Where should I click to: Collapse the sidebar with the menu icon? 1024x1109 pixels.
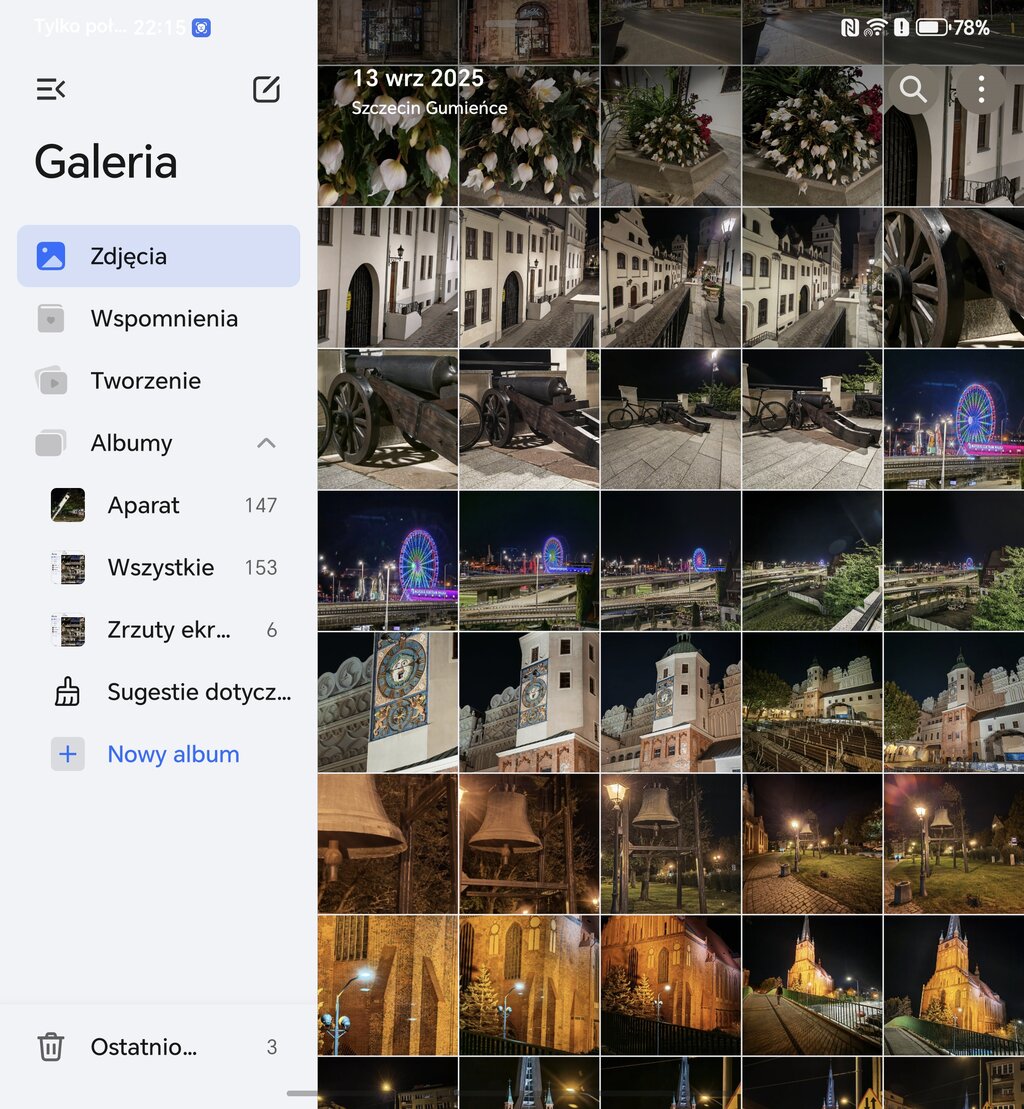coord(51,90)
